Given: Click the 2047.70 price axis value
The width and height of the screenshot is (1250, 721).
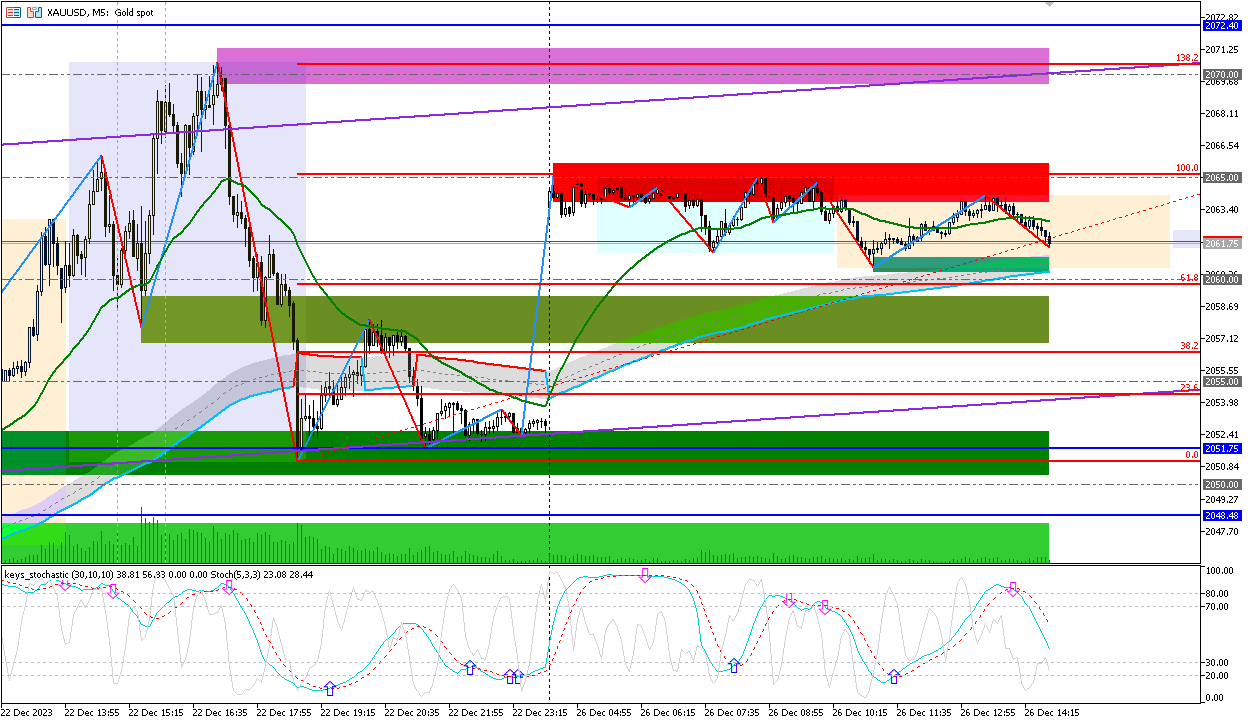Looking at the screenshot, I should pos(1223,531).
